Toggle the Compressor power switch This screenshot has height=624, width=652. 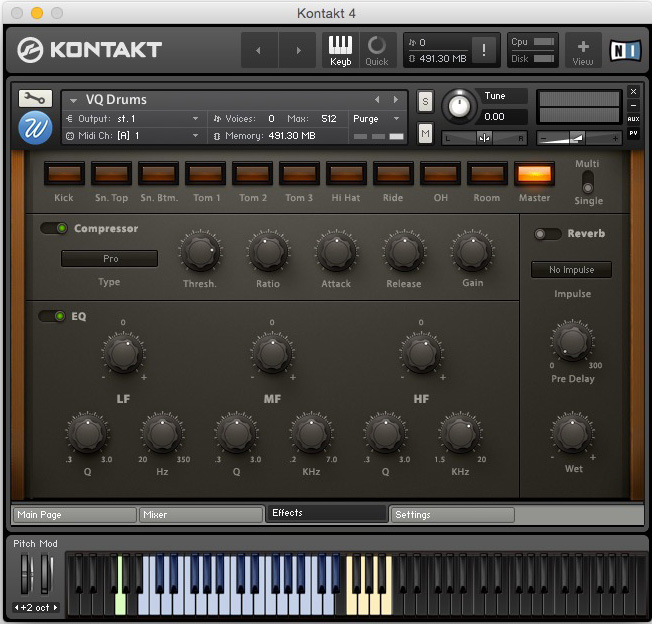tap(54, 229)
